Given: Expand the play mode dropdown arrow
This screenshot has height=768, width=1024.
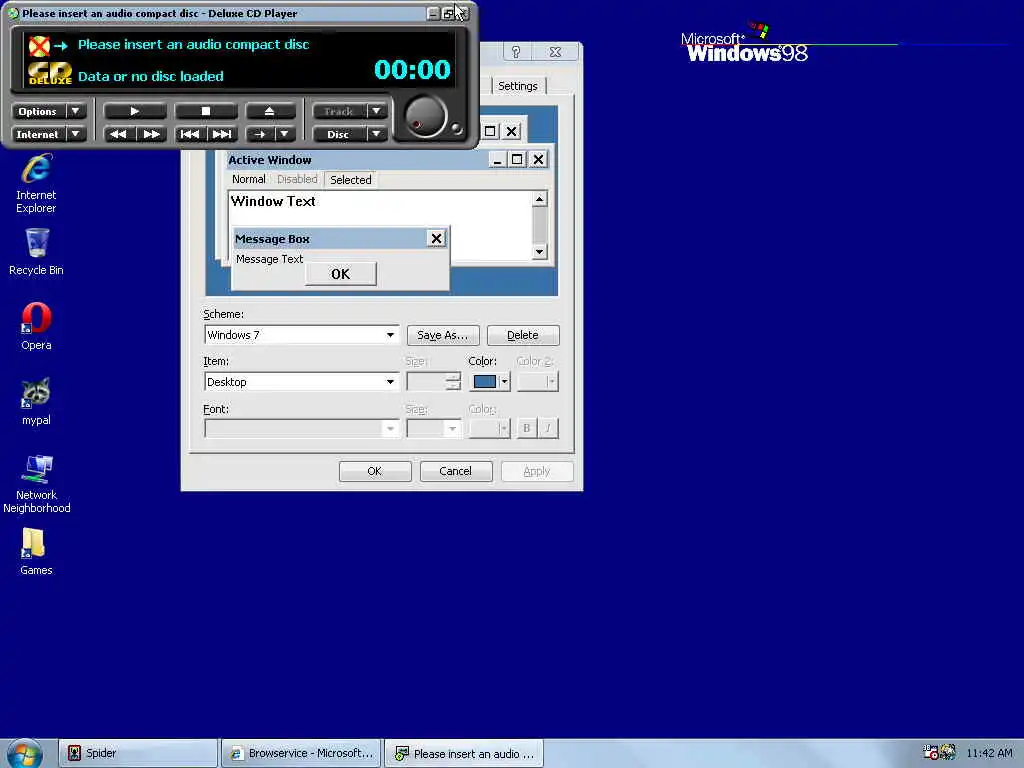Looking at the screenshot, I should [285, 135].
